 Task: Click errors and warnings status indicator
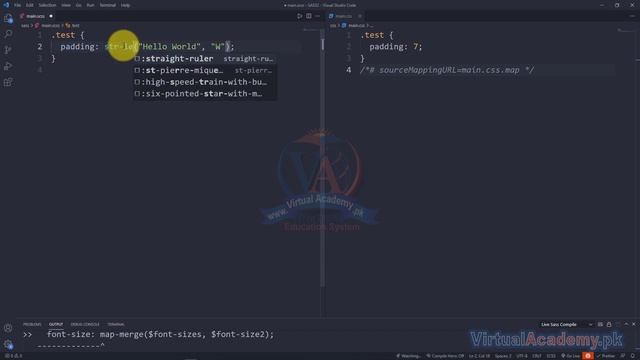click(13, 356)
